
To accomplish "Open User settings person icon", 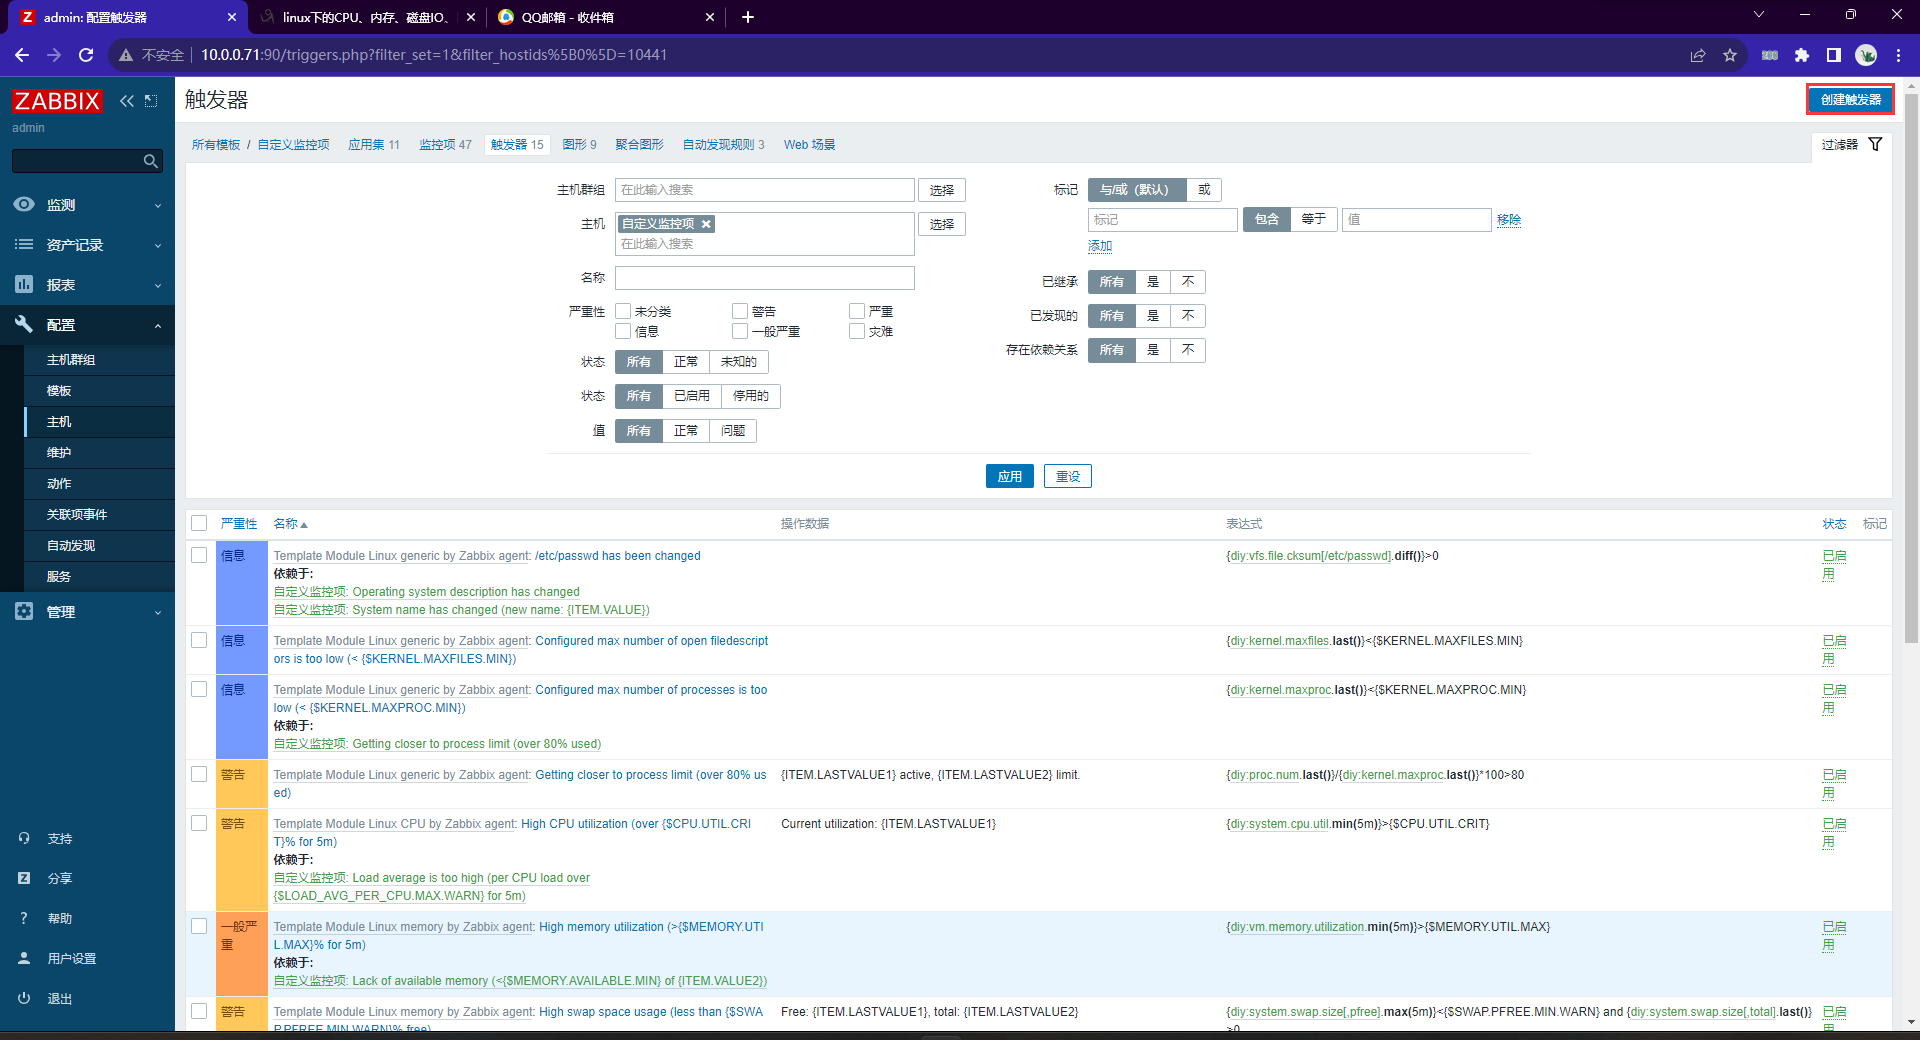I will tap(24, 958).
